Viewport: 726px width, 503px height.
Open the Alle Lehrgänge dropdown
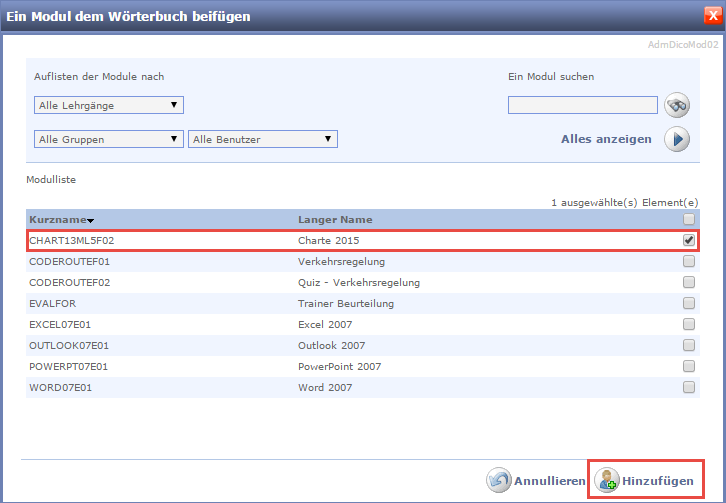(108, 105)
